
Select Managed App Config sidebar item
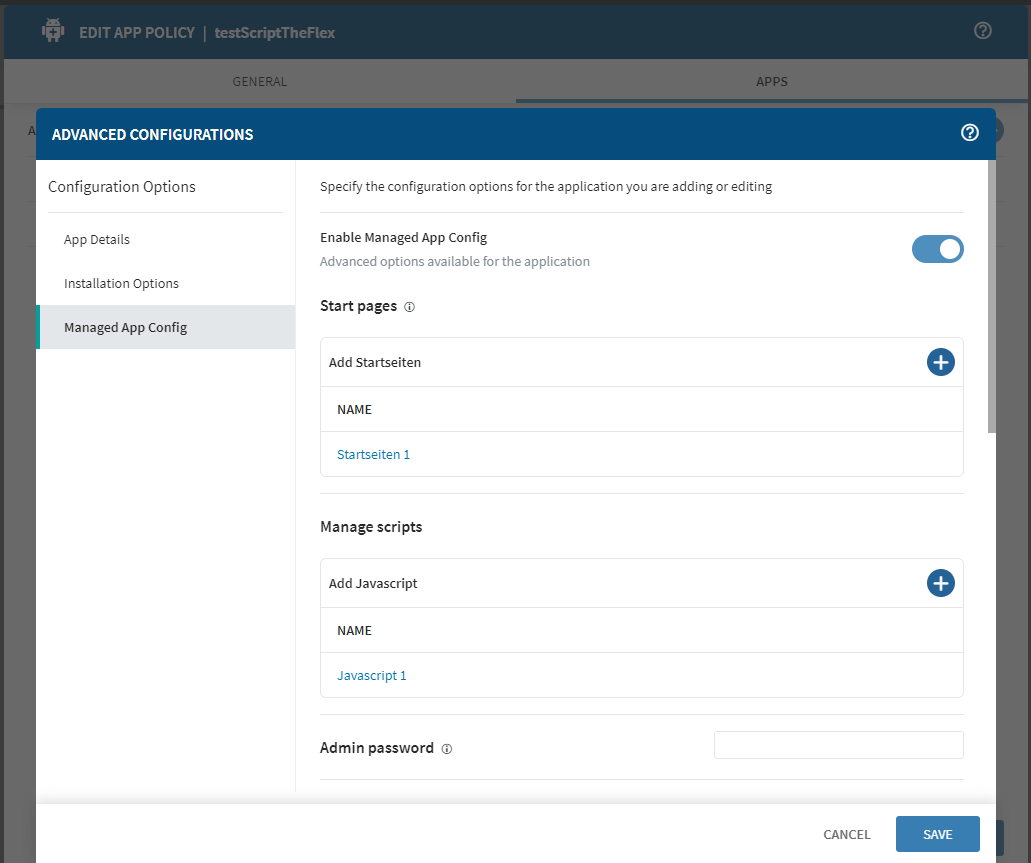click(125, 328)
